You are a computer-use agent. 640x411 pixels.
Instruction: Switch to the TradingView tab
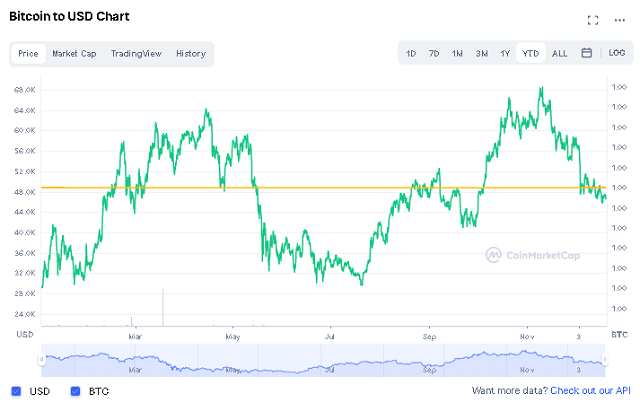(x=138, y=53)
